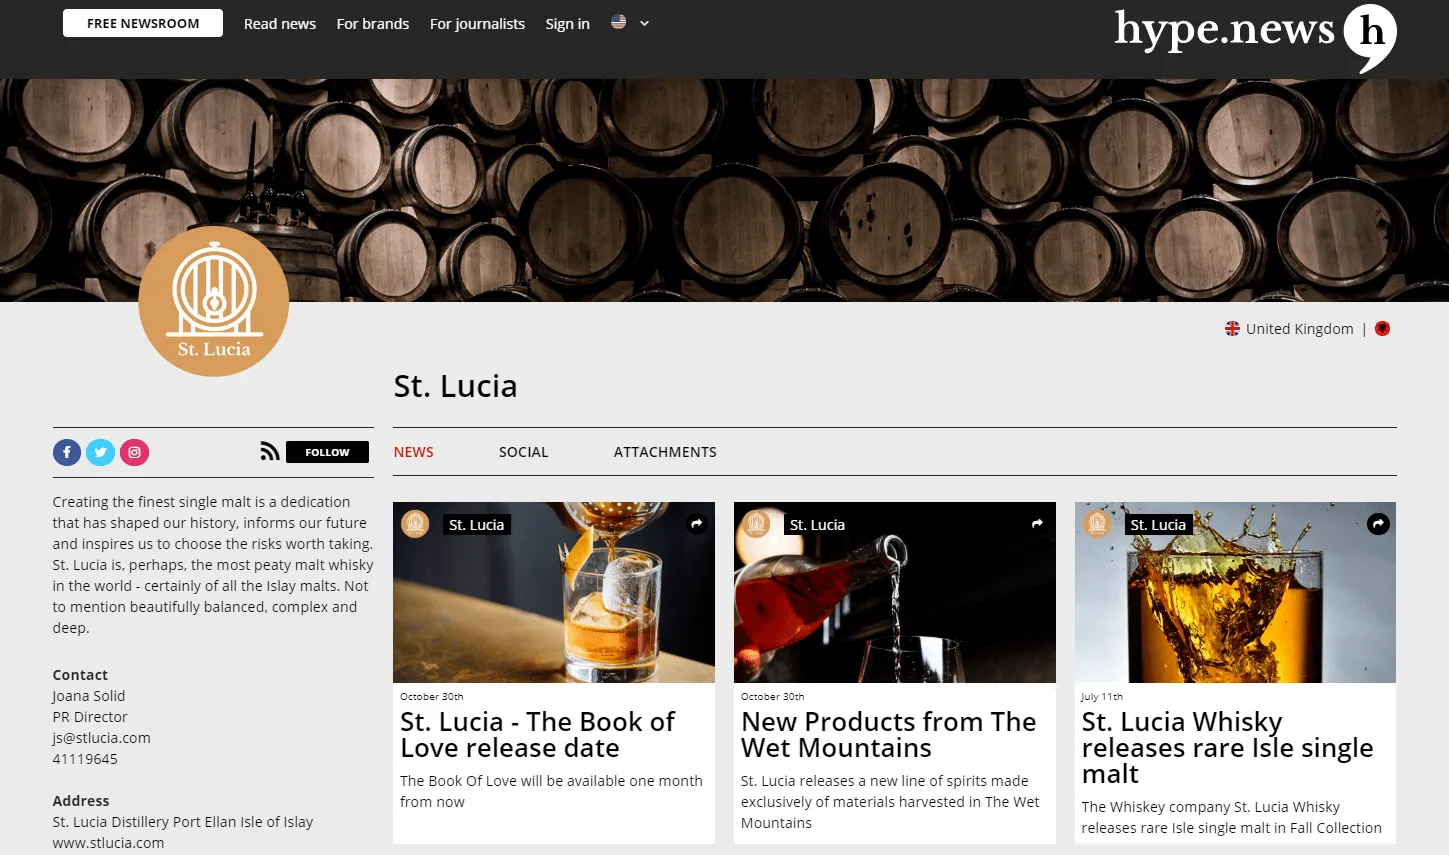
Task: Share the Wet Mountains article
Action: click(1038, 523)
